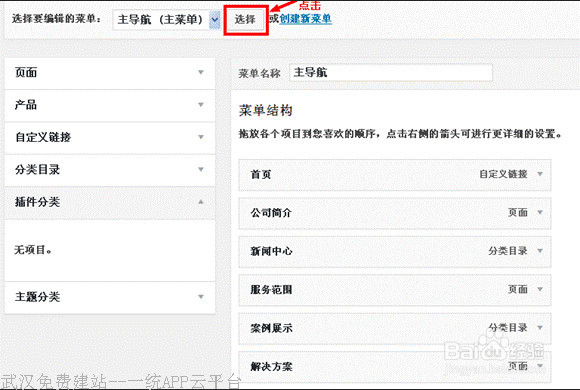Click the 主题分类 panel title
580x390 pixels.
[x=37, y=297]
